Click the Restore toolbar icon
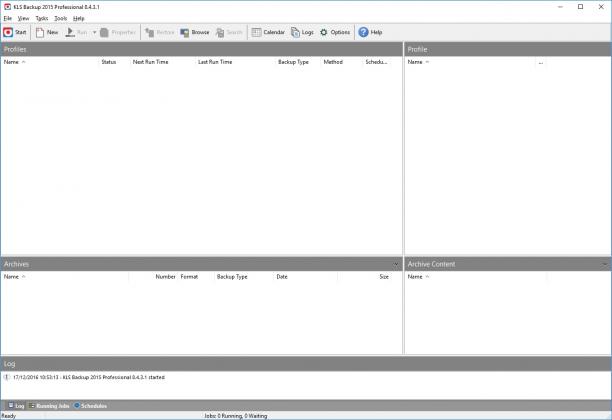The height and width of the screenshot is (420, 612). click(x=149, y=32)
